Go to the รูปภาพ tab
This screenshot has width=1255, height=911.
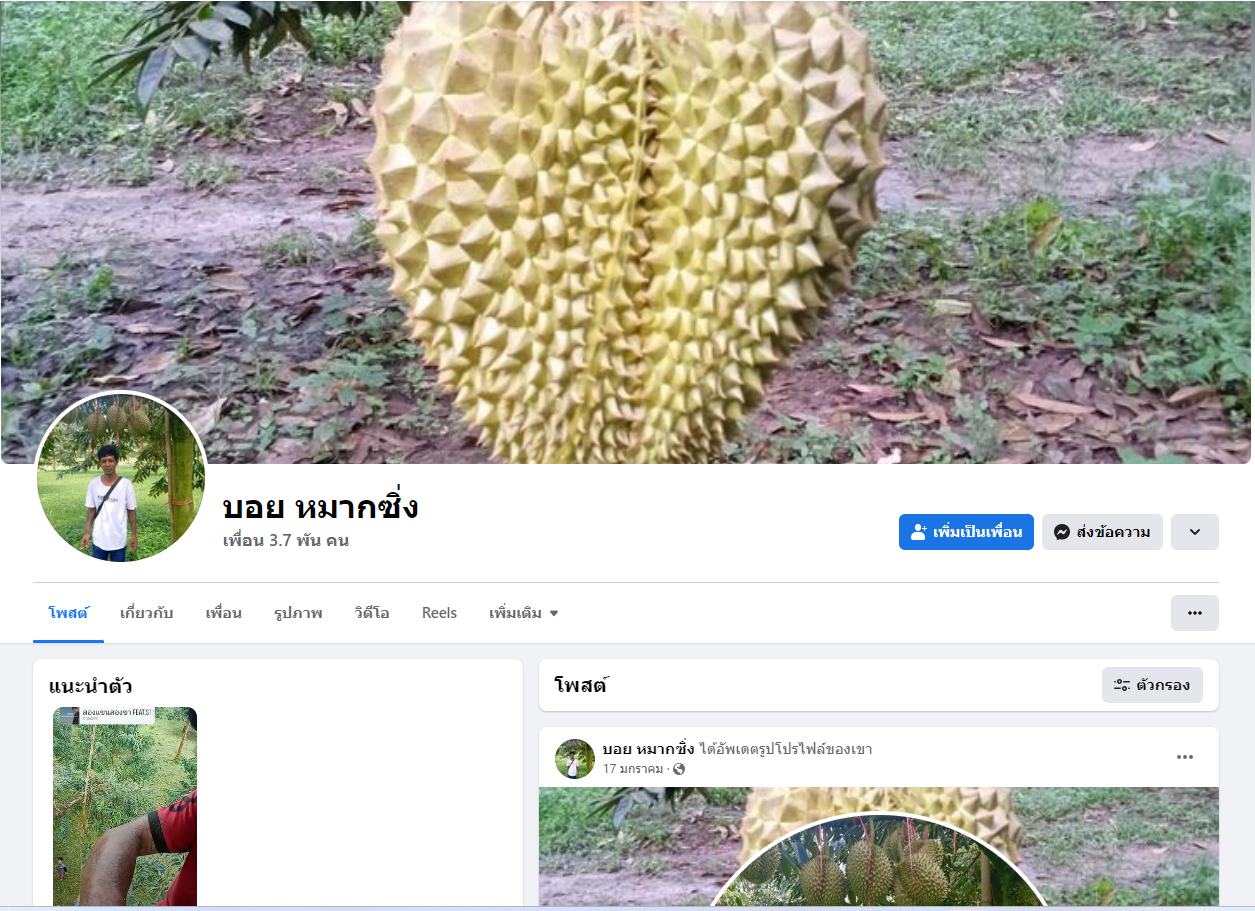click(298, 613)
